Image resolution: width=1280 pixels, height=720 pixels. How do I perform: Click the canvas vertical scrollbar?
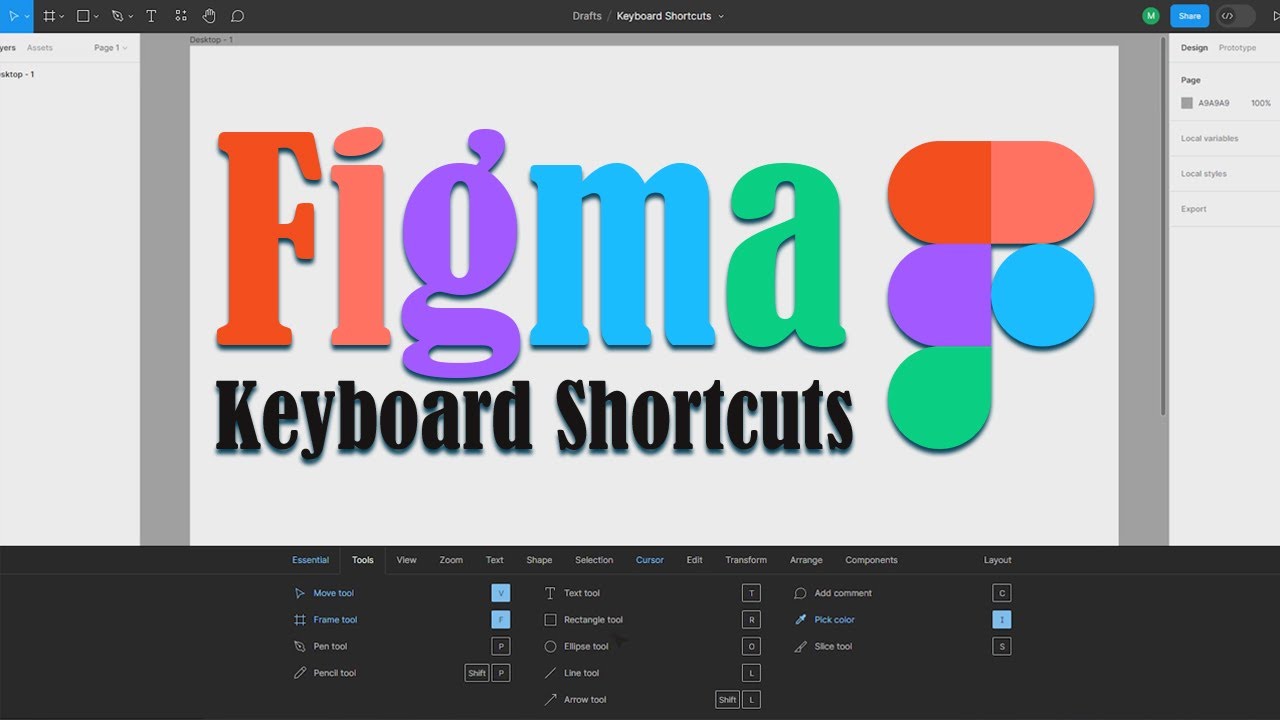tap(1162, 227)
